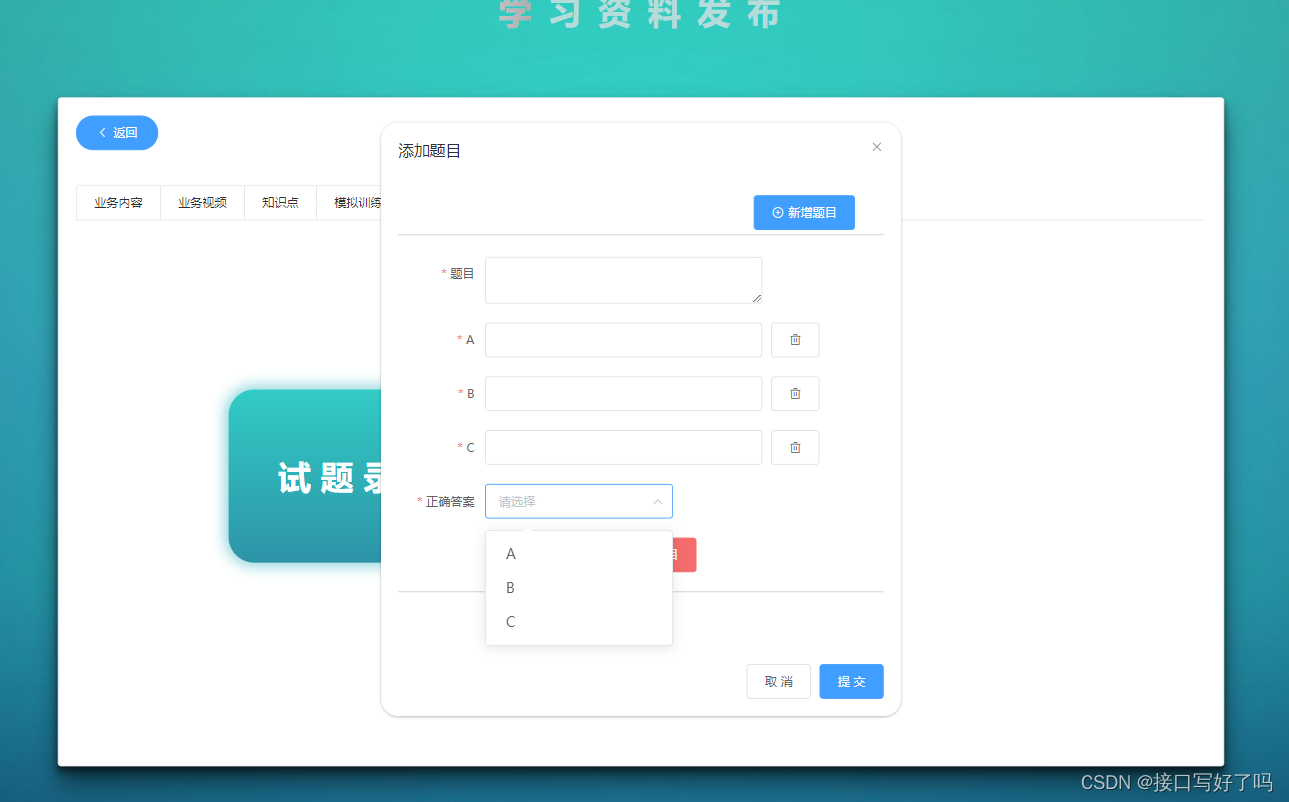The width and height of the screenshot is (1289, 802).
Task: Click the 返回 back button
Action: pyautogui.click(x=117, y=133)
